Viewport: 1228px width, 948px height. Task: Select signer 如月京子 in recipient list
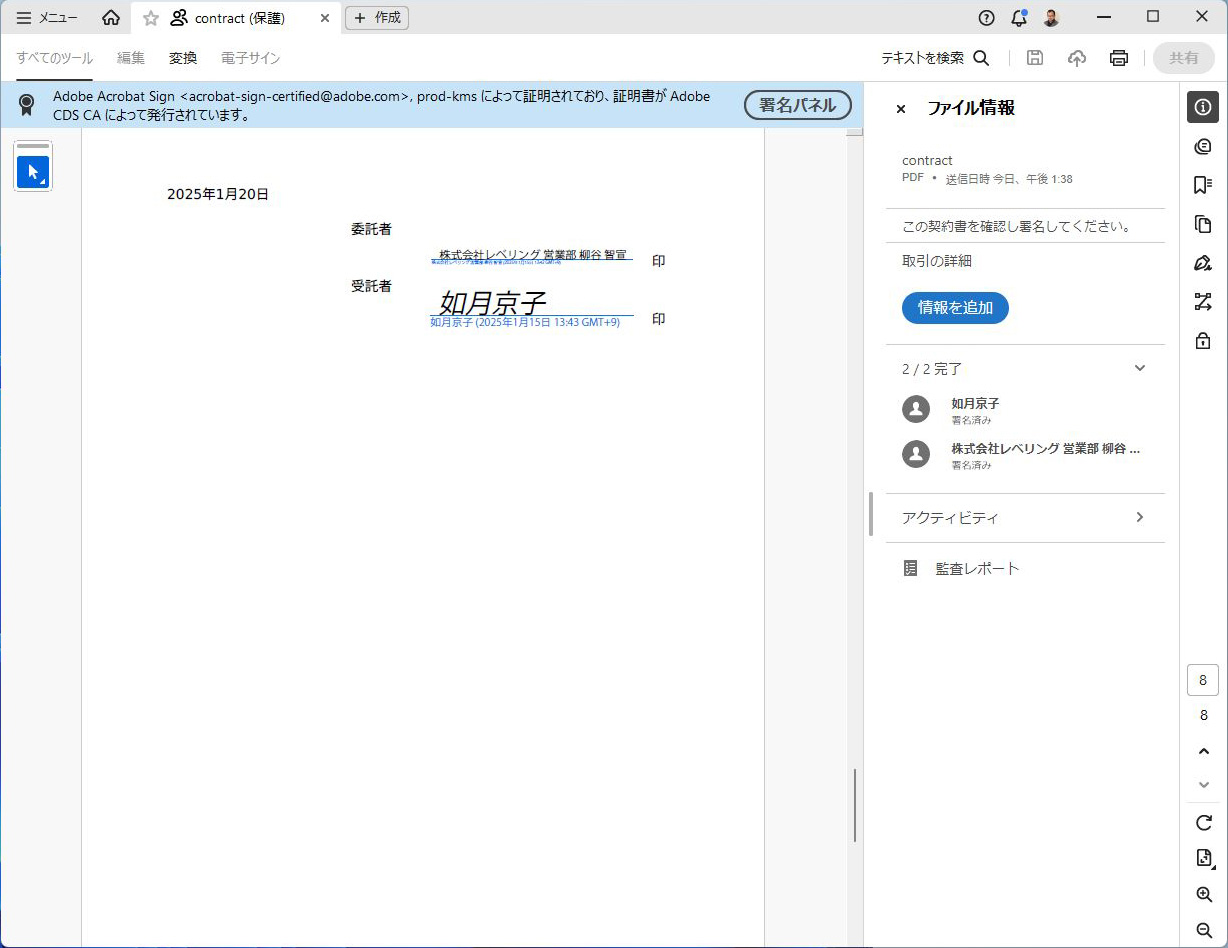(1025, 410)
